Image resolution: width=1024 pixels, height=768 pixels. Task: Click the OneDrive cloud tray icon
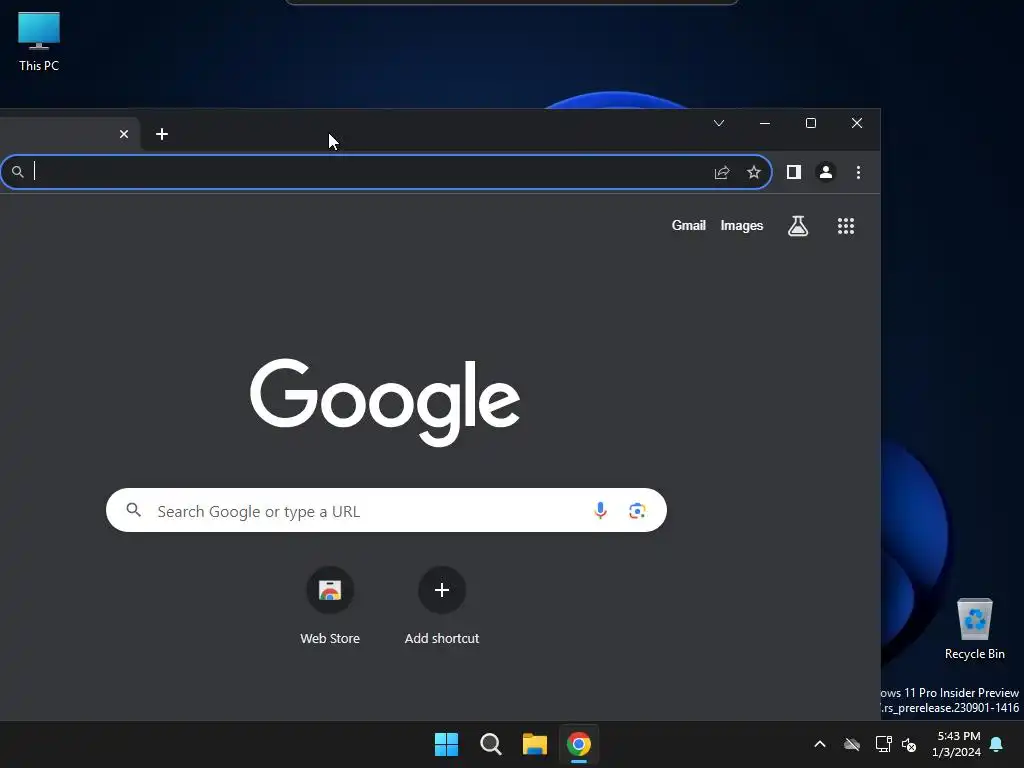tap(852, 744)
